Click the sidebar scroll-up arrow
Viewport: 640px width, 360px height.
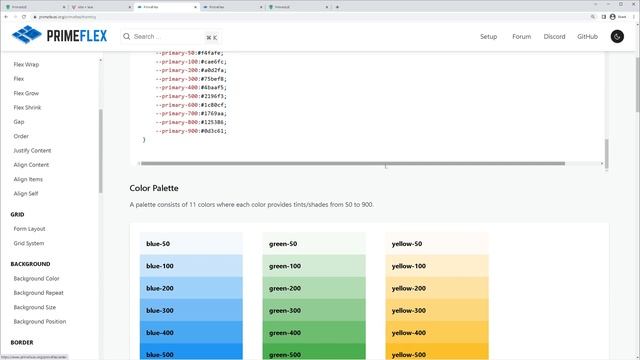click(100, 60)
